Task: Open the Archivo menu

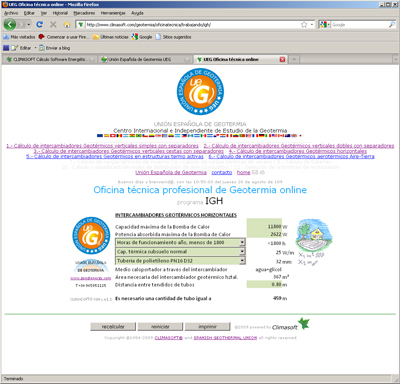Action: click(x=11, y=13)
